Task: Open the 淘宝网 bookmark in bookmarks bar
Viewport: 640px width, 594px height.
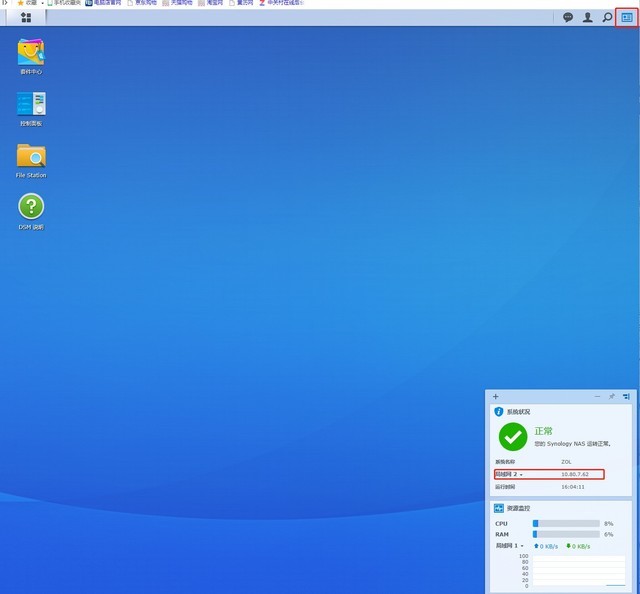Action: [x=210, y=4]
